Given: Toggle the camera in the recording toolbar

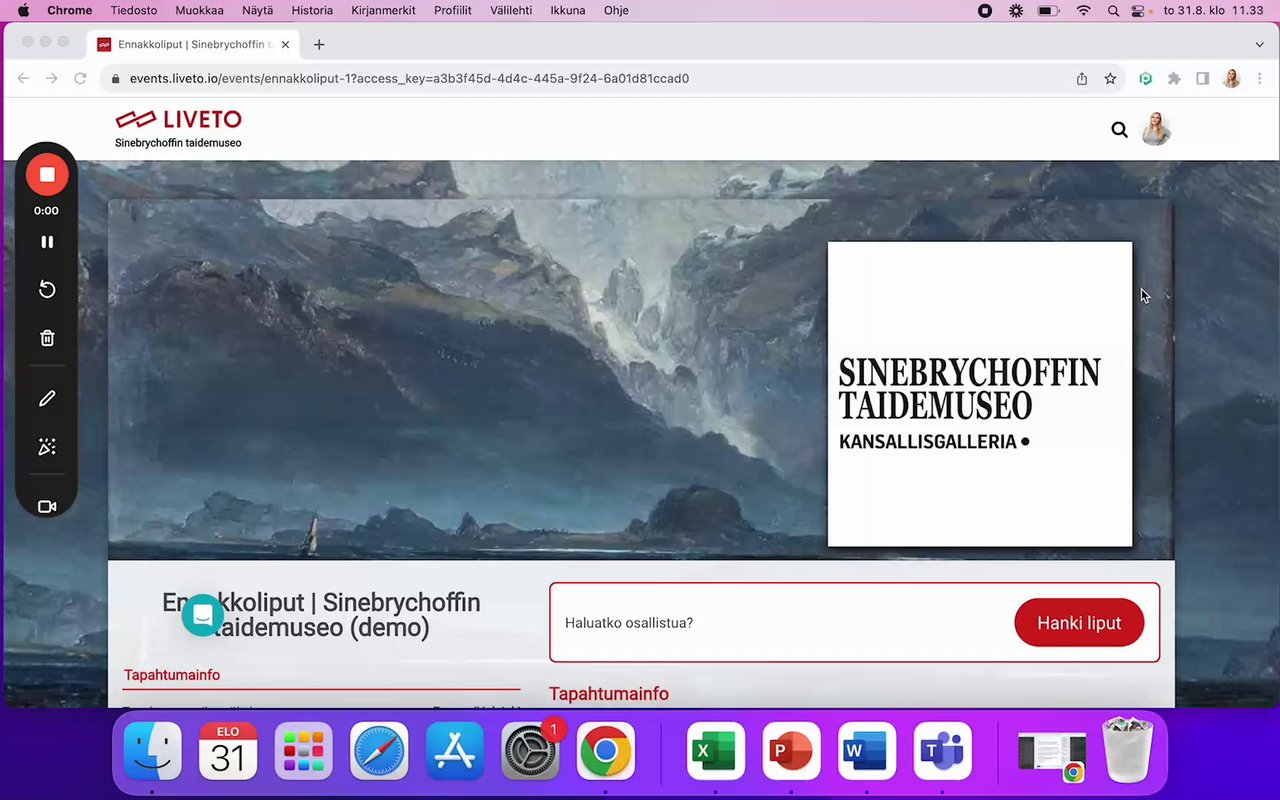Looking at the screenshot, I should [x=47, y=507].
